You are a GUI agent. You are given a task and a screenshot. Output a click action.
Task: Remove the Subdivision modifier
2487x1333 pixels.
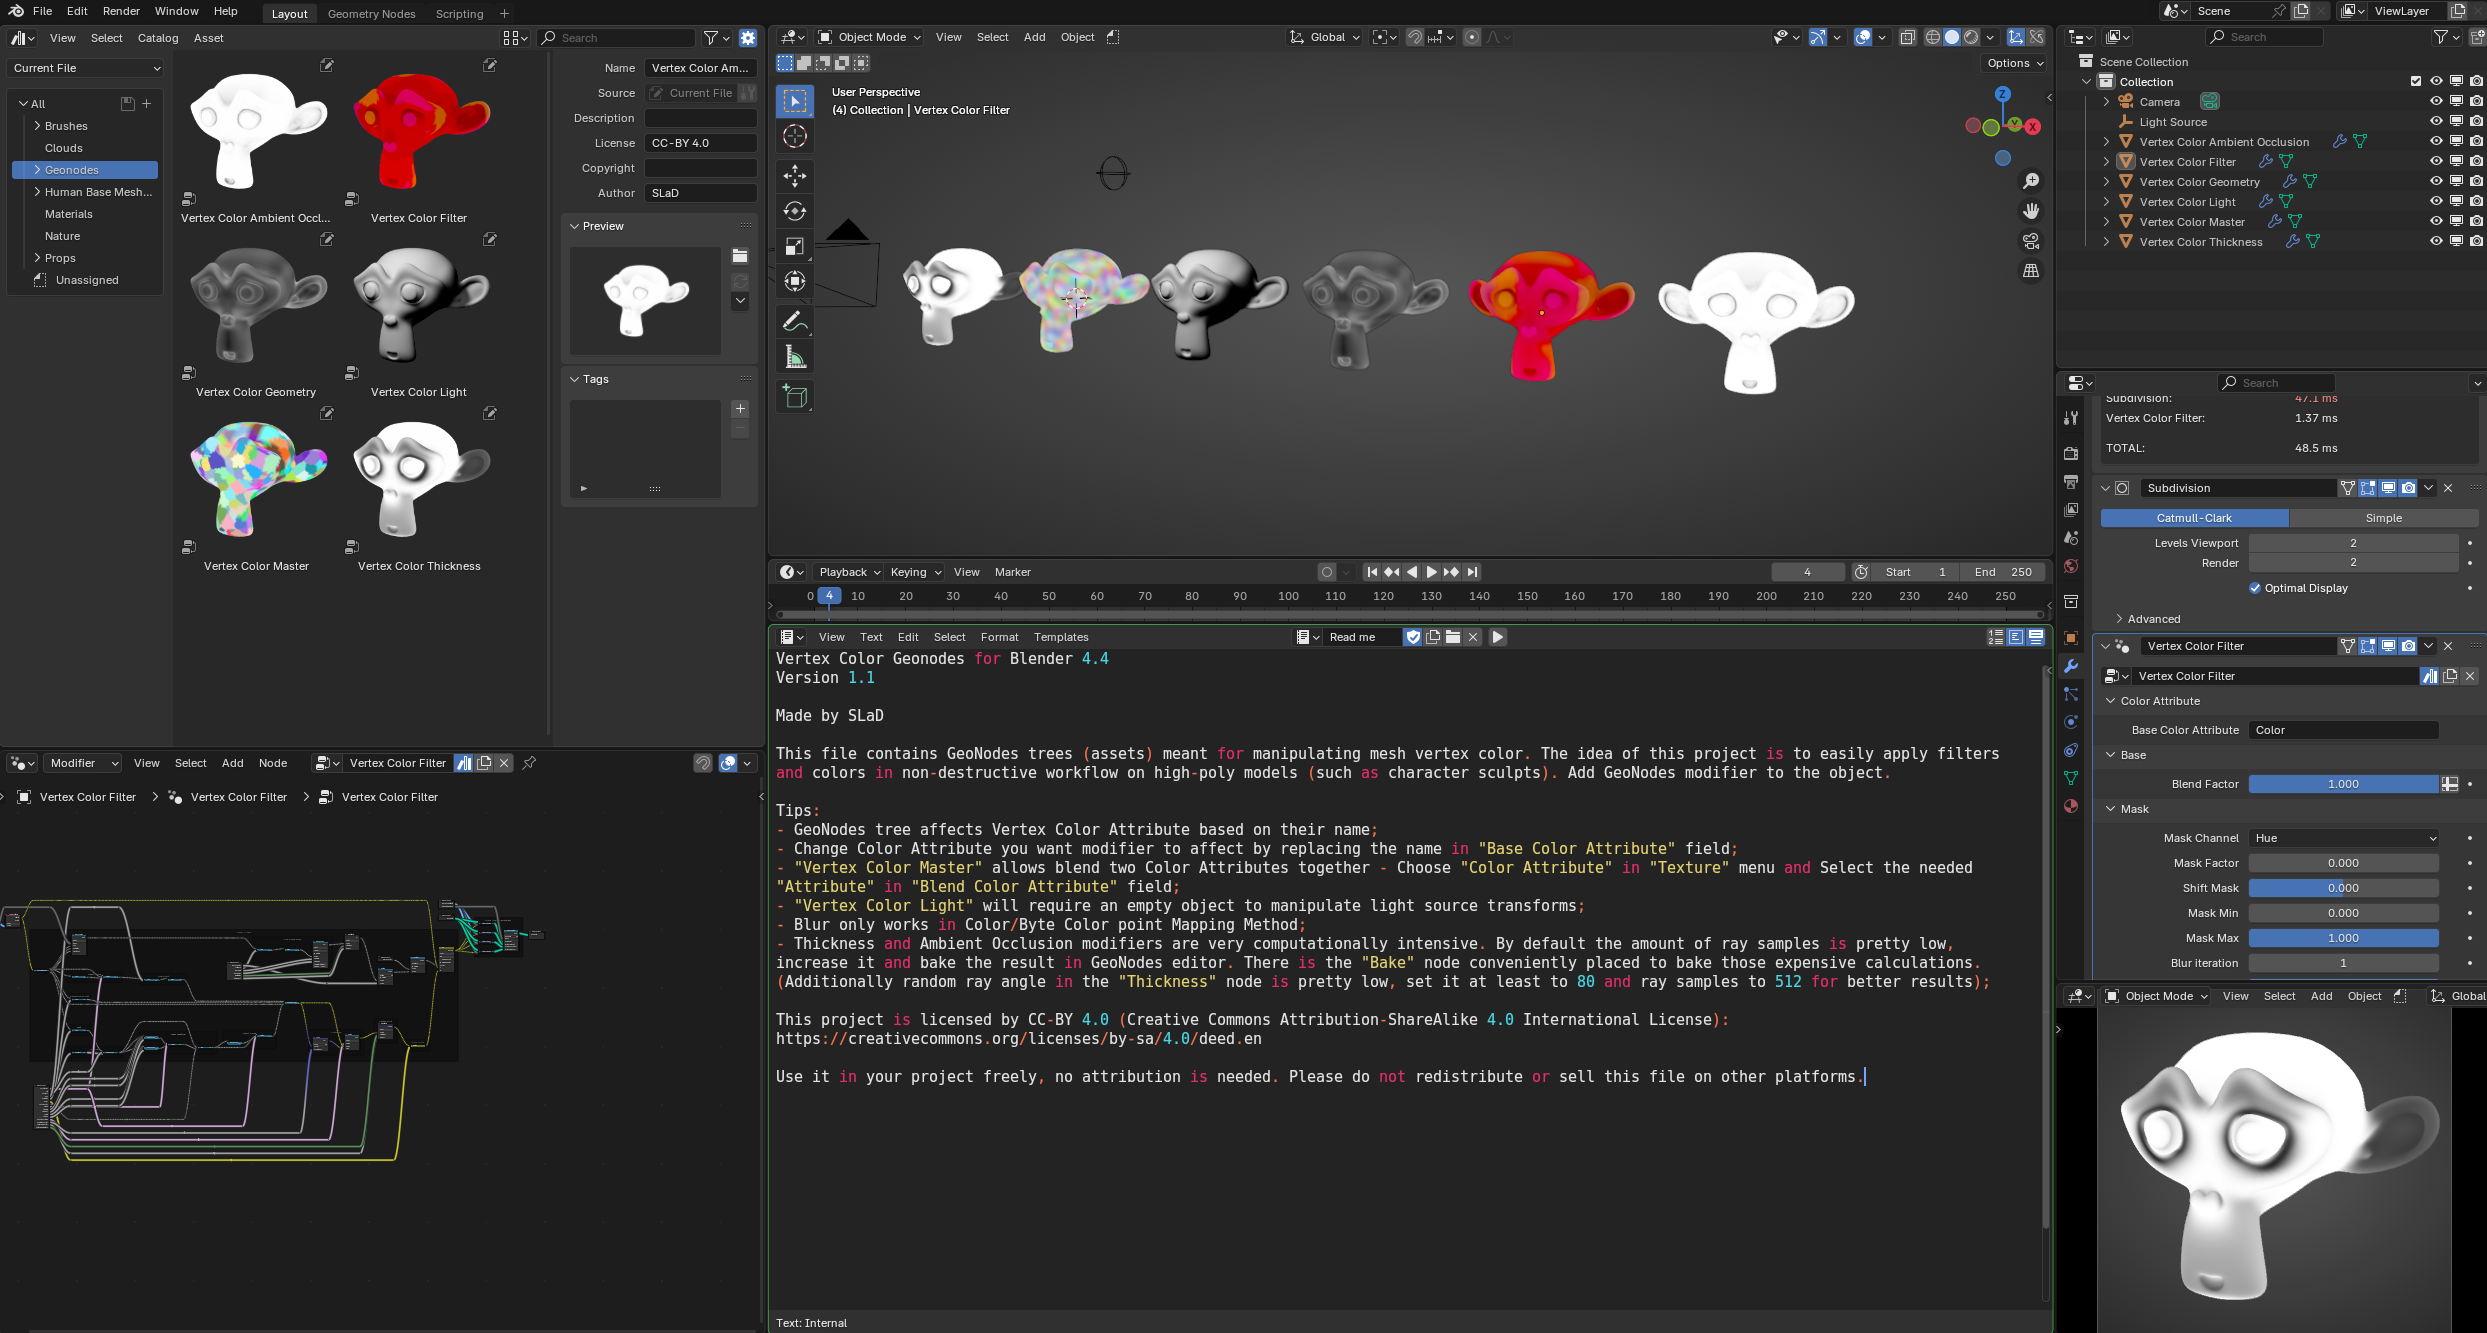pos(2448,488)
